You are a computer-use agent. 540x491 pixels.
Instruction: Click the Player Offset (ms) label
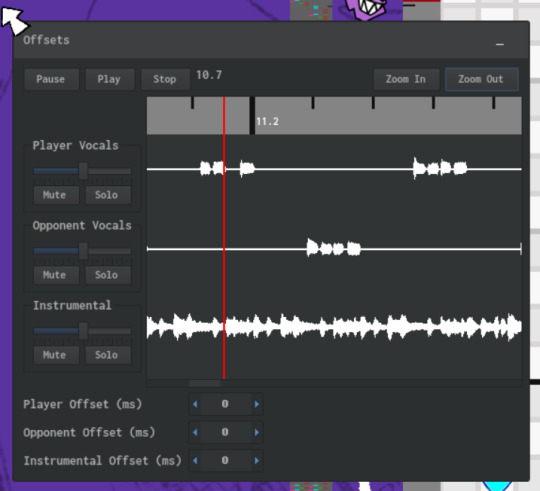coord(83,404)
